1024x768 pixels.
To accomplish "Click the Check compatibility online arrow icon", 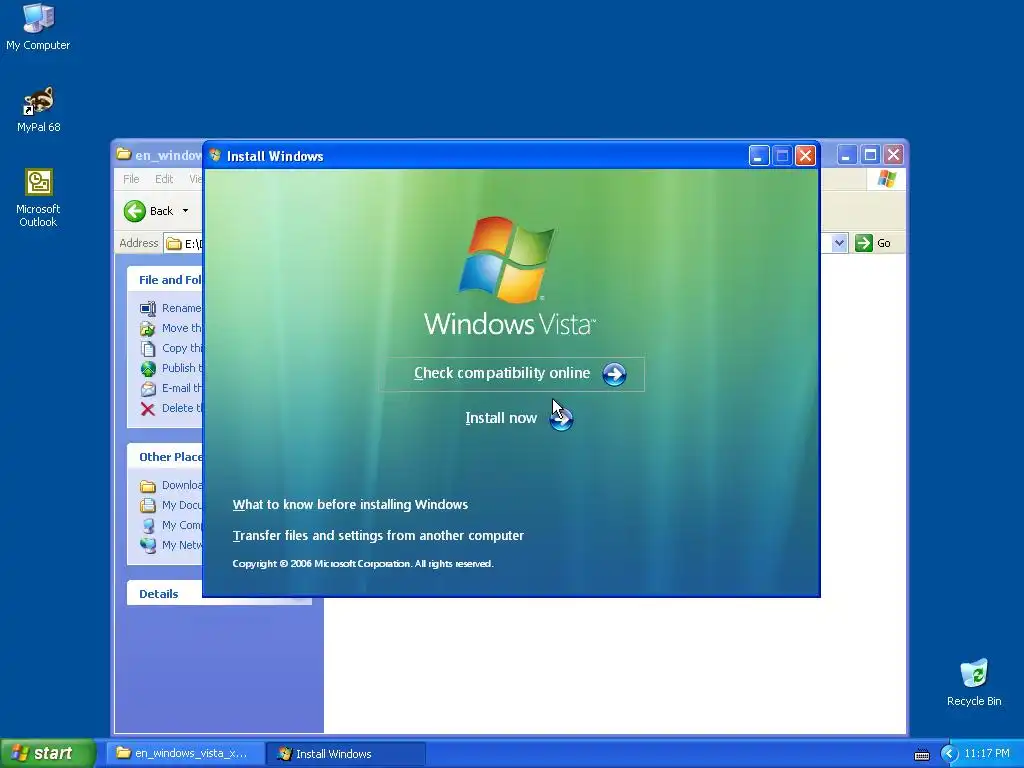I will tap(614, 374).
